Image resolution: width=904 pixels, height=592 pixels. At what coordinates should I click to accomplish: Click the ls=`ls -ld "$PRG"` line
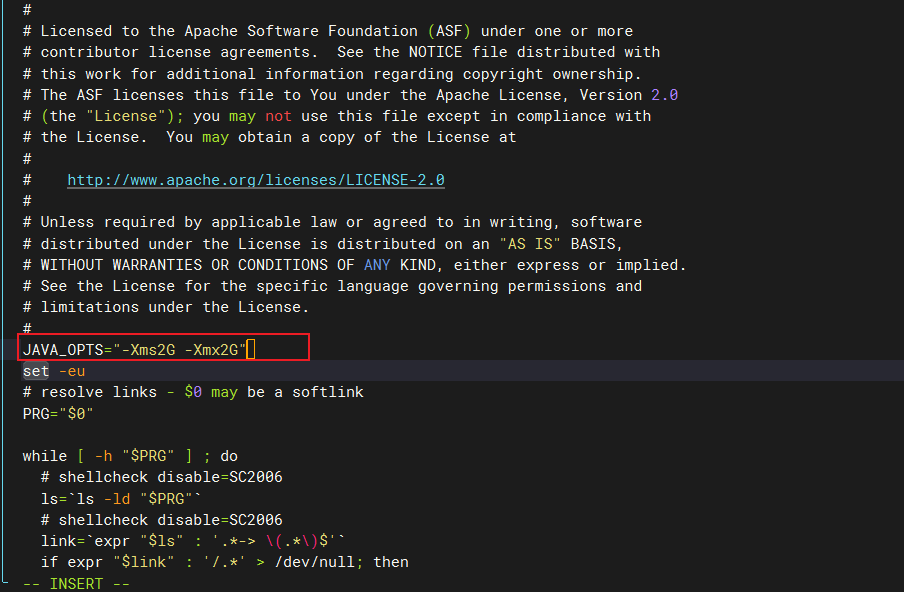(120, 499)
